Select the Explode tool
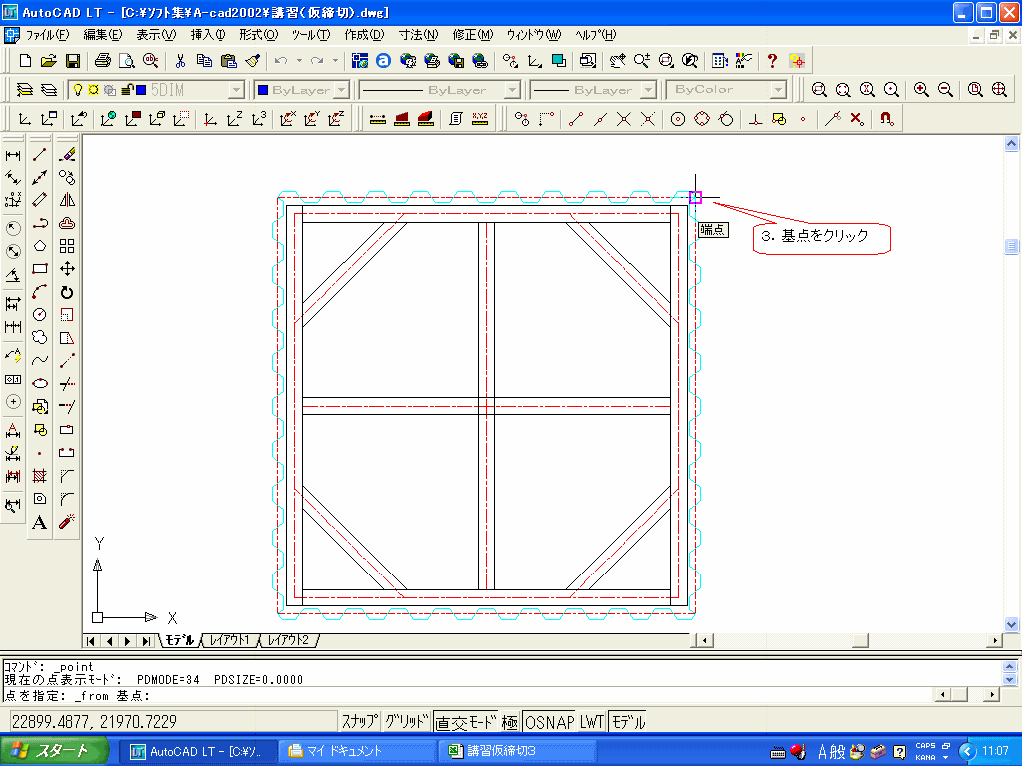The width and height of the screenshot is (1023, 767). tap(67, 522)
